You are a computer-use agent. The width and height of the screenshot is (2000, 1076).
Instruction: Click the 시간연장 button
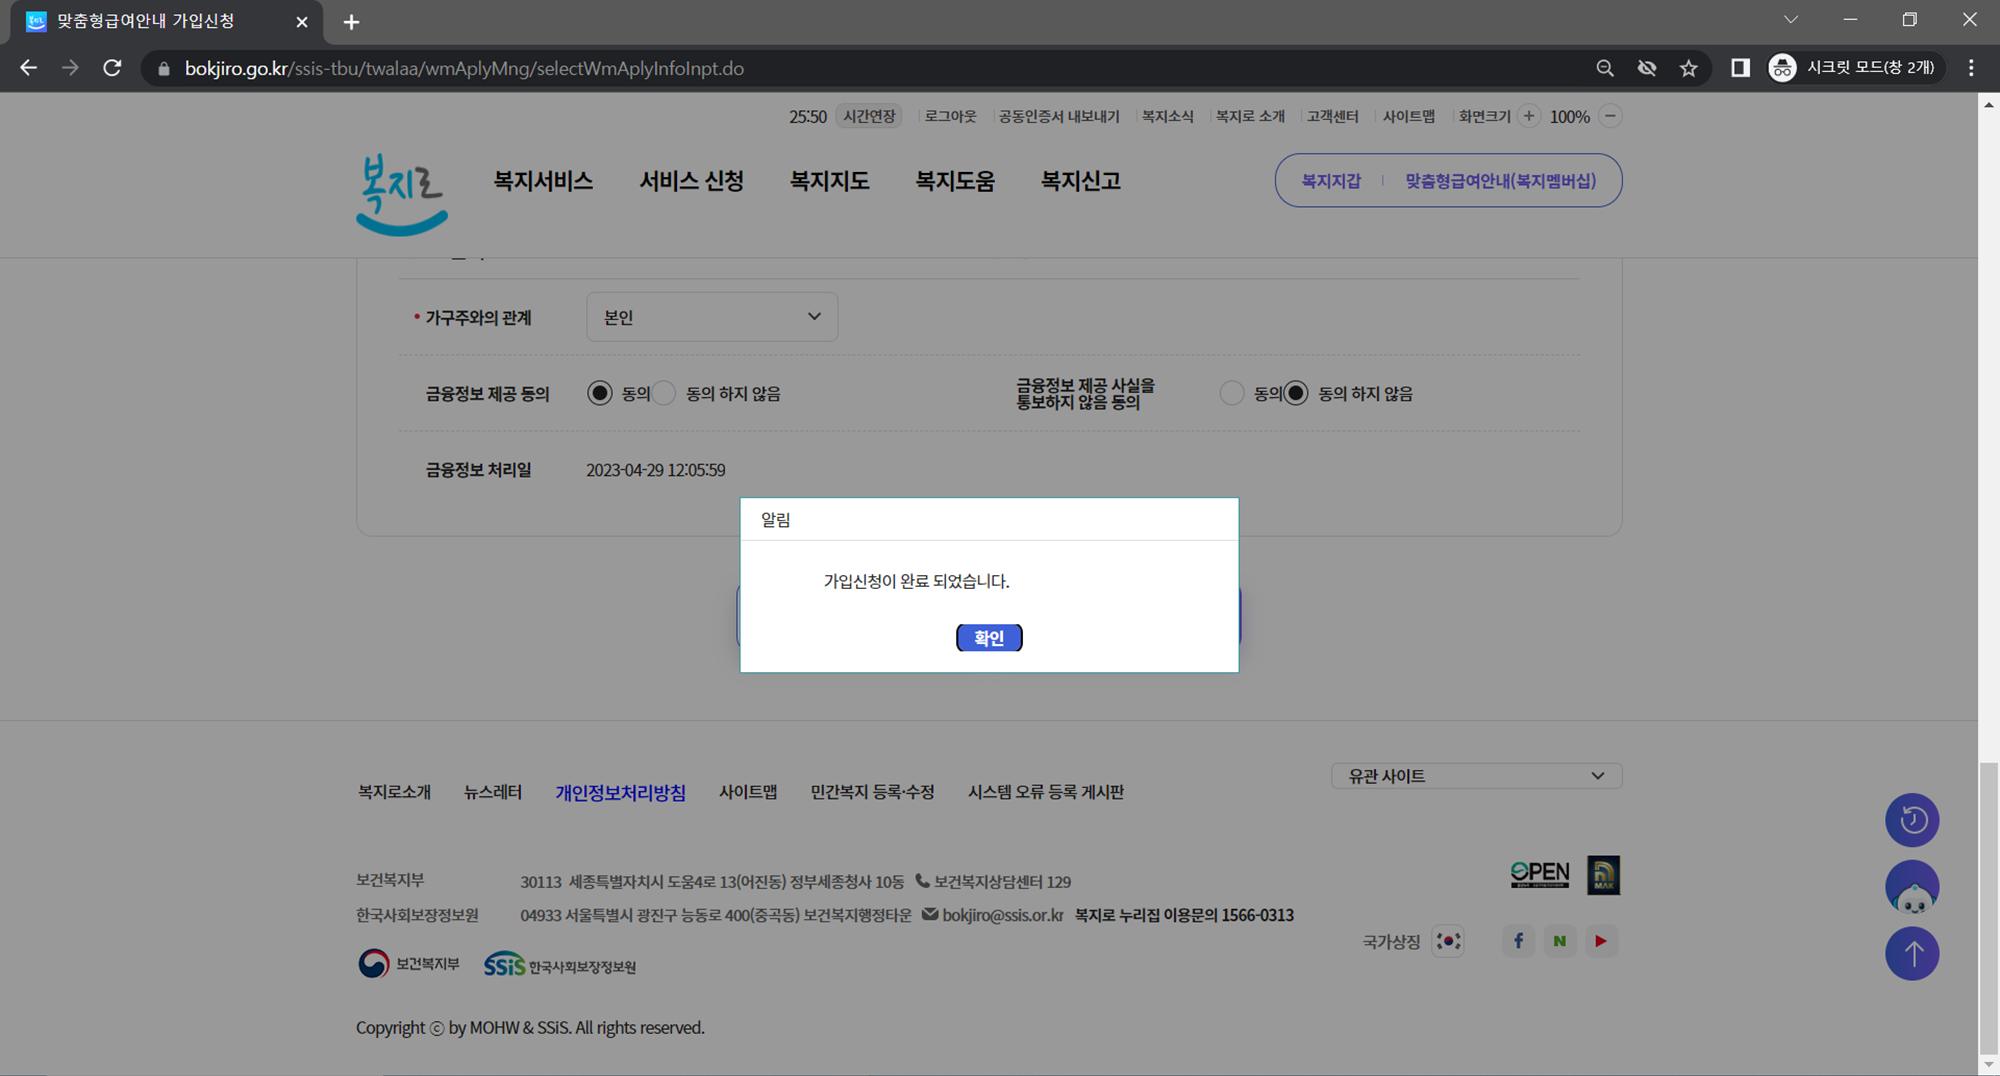tap(869, 116)
